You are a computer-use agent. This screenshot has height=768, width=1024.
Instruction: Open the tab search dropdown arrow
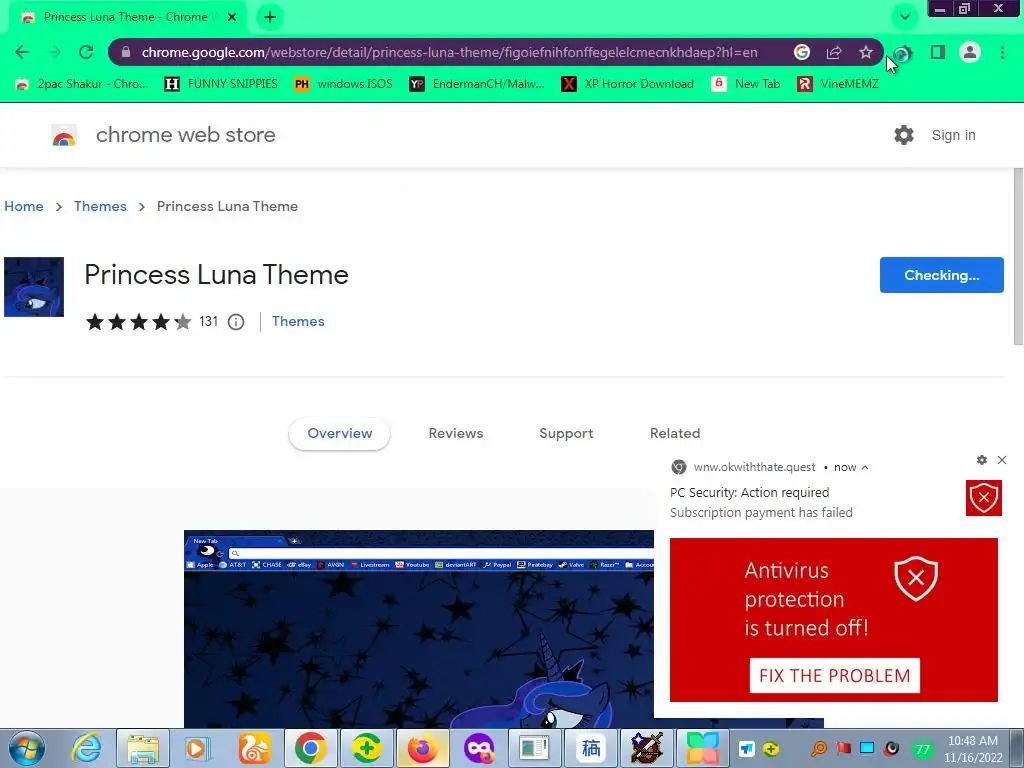904,17
